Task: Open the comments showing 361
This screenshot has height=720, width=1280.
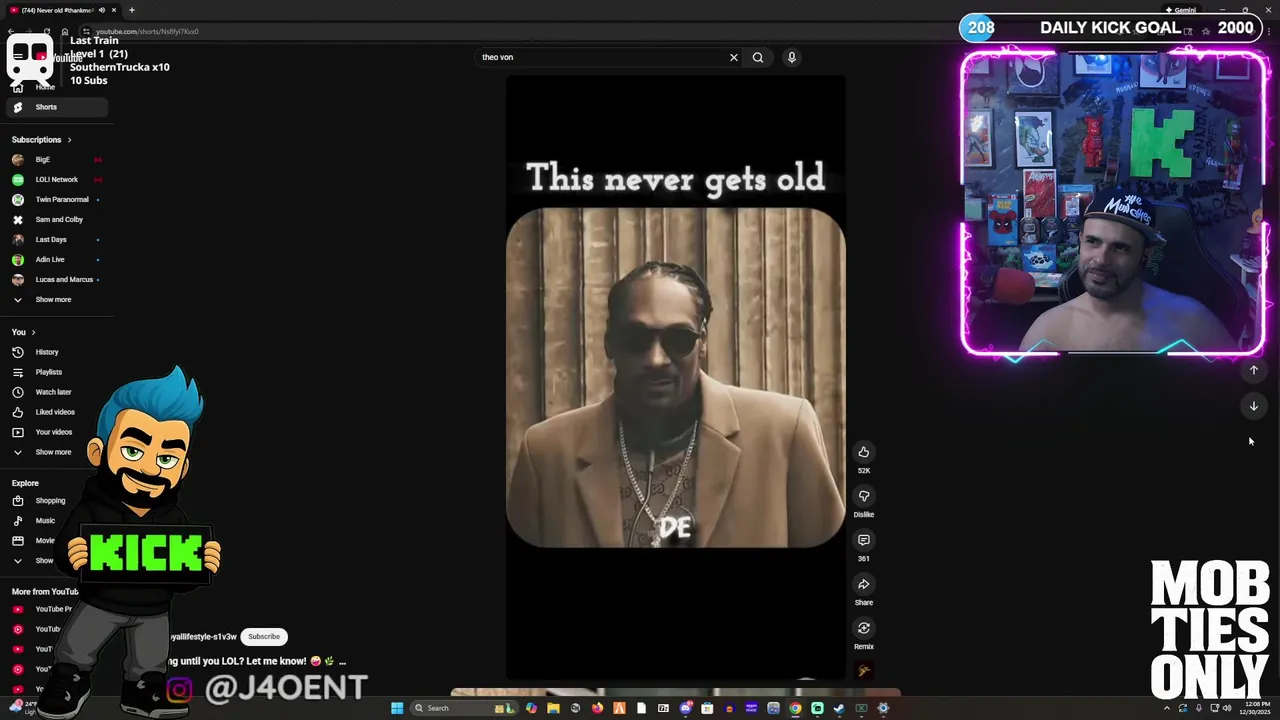Action: pos(864,540)
